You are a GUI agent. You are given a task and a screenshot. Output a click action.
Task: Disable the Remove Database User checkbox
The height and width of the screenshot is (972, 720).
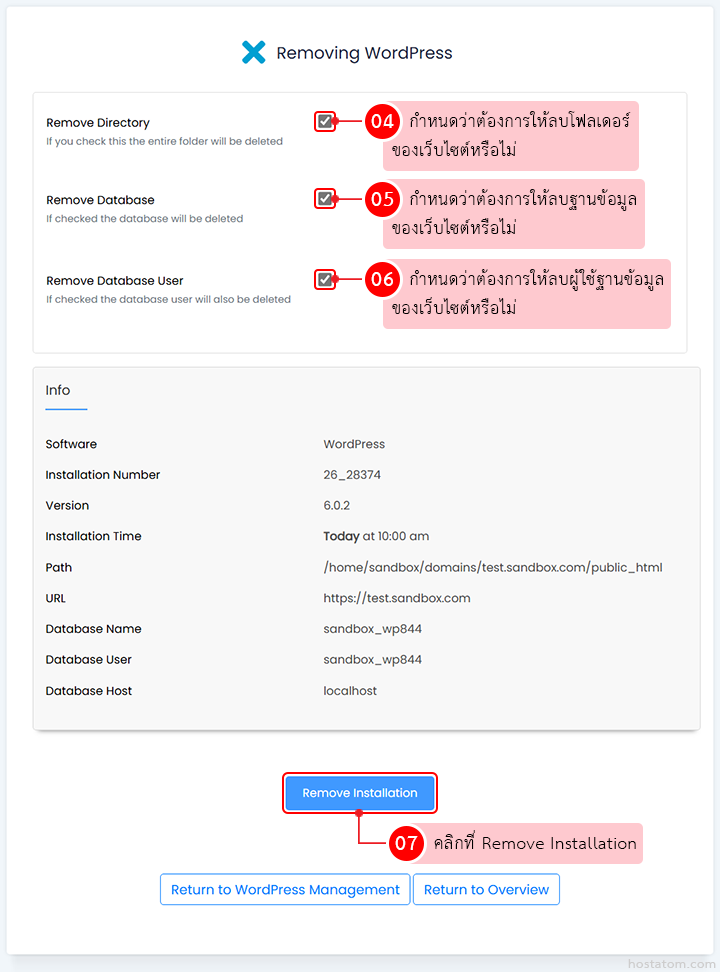click(325, 280)
